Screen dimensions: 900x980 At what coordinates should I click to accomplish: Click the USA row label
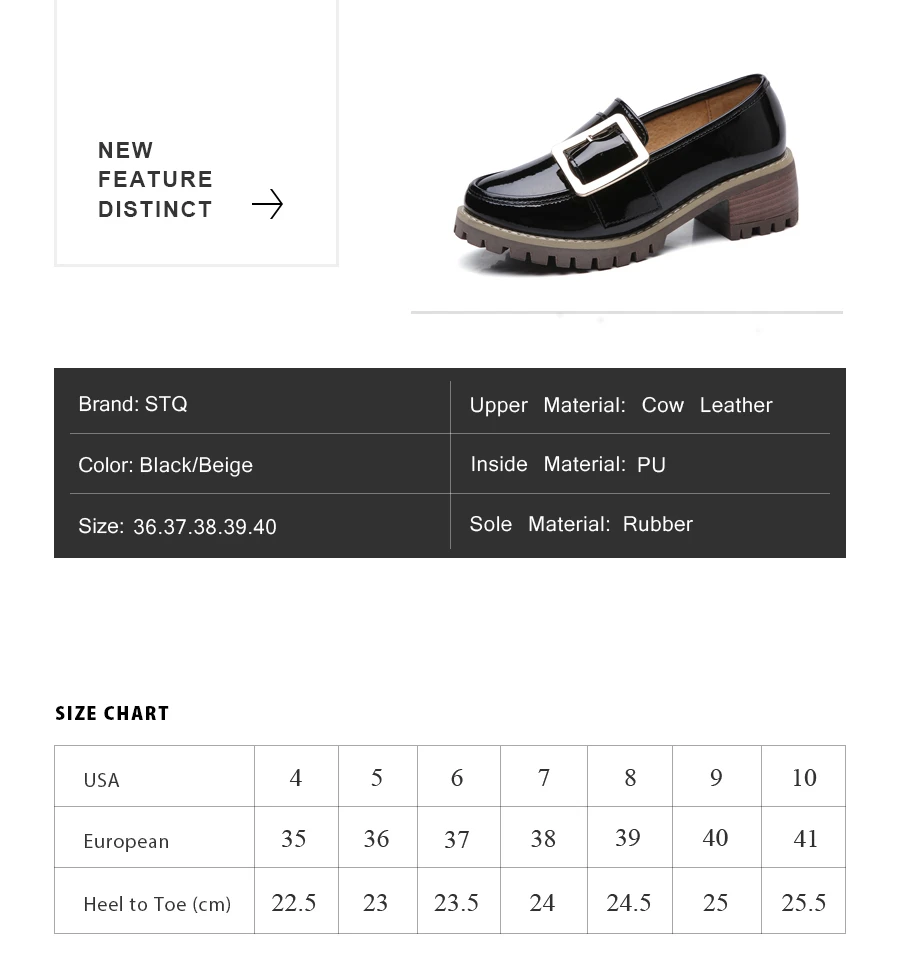101,780
